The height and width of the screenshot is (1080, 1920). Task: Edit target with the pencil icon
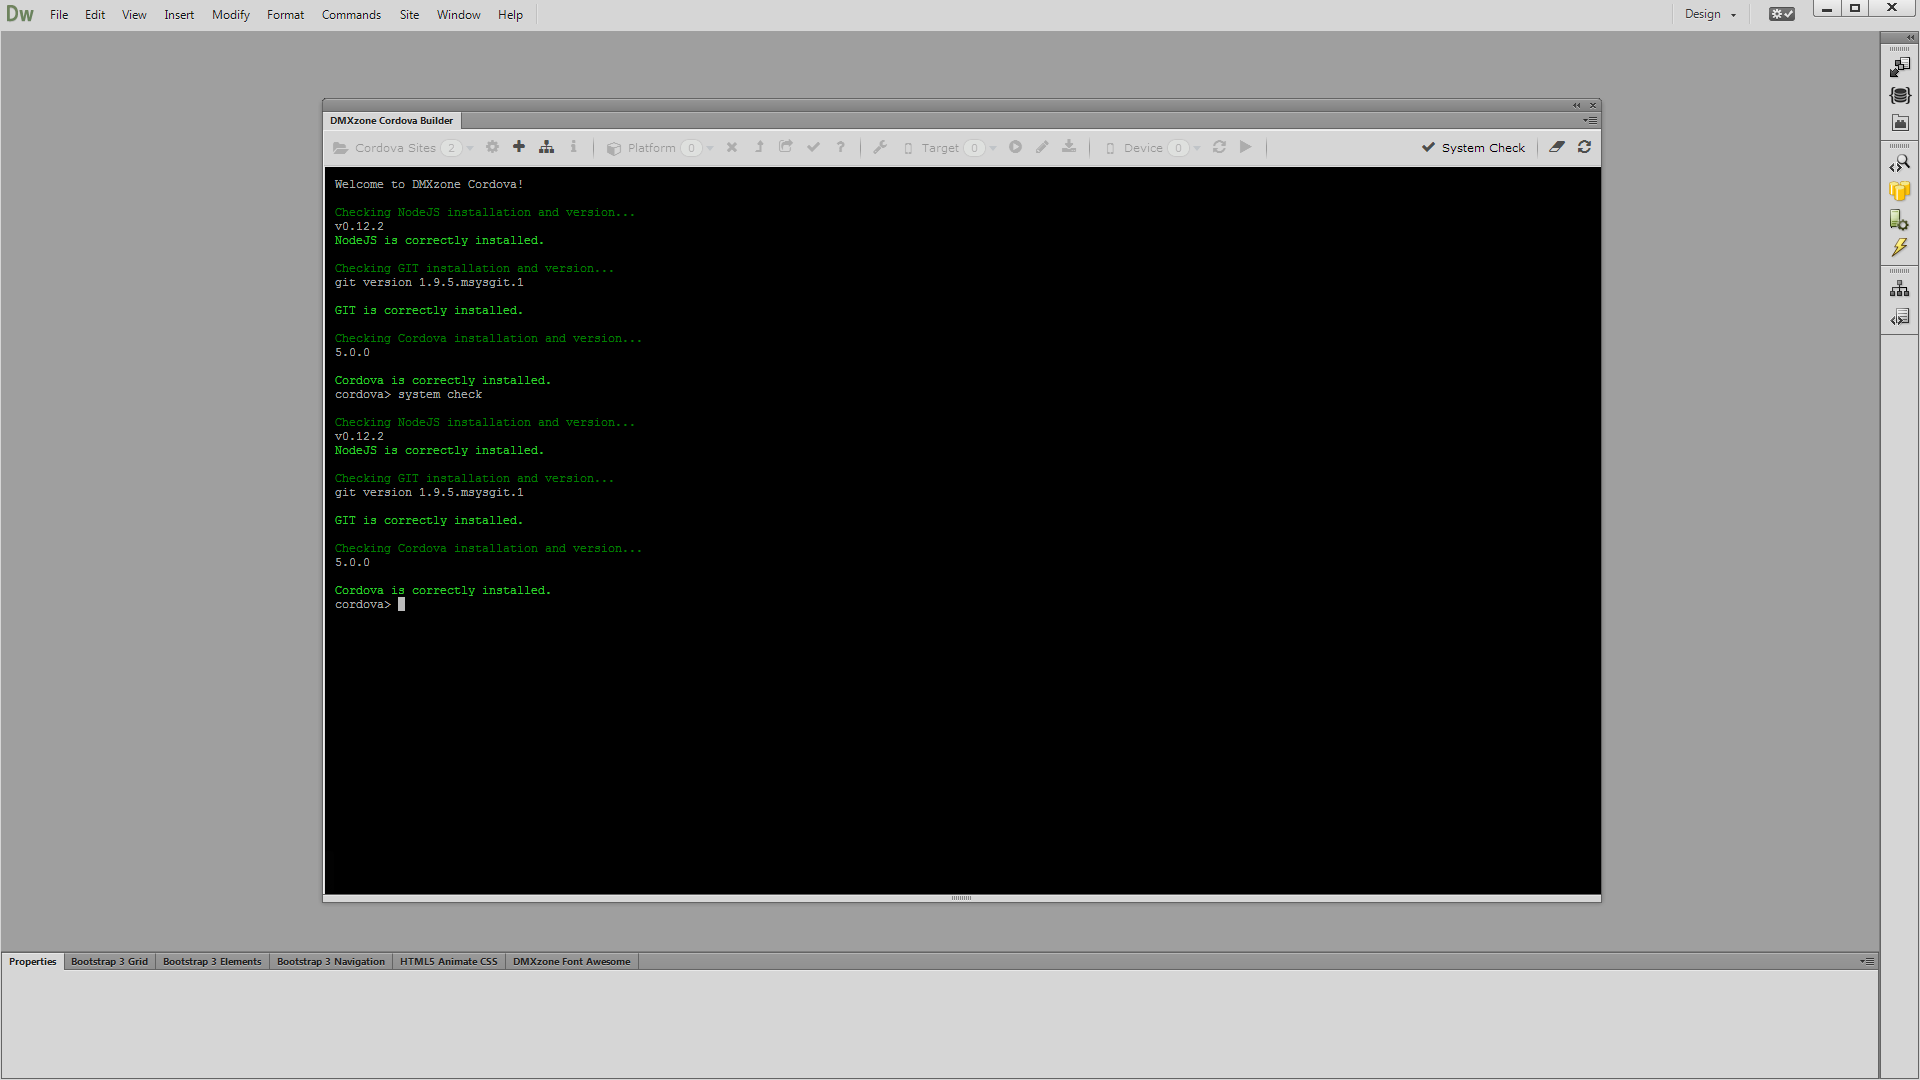[x=1042, y=147]
